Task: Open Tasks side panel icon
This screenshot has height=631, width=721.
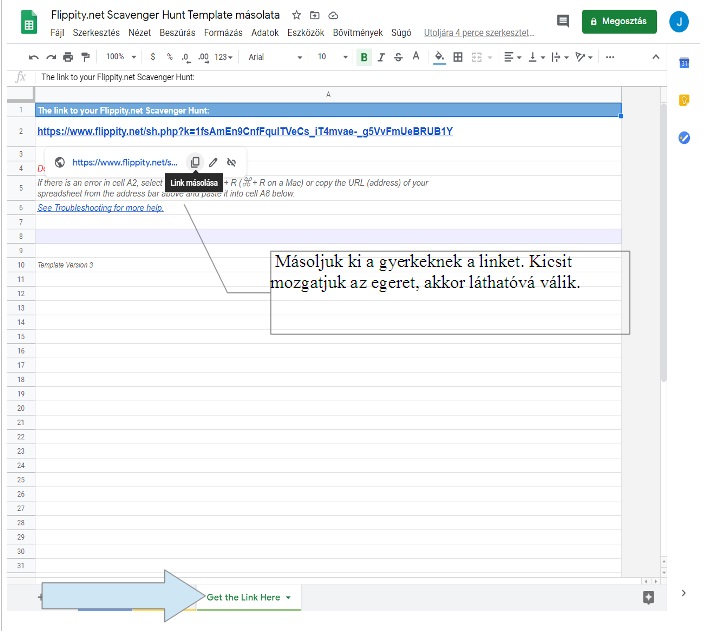Action: pyautogui.click(x=684, y=138)
